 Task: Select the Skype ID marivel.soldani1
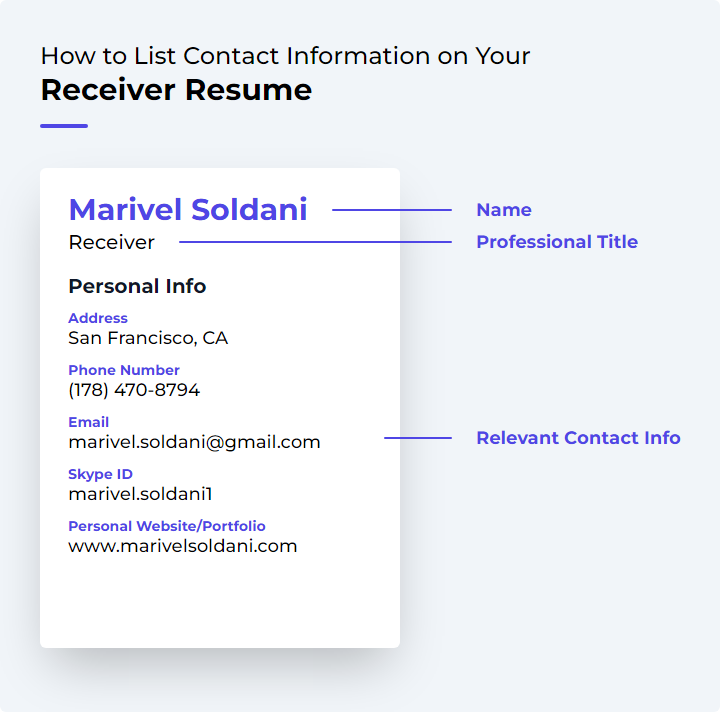pyautogui.click(x=141, y=494)
